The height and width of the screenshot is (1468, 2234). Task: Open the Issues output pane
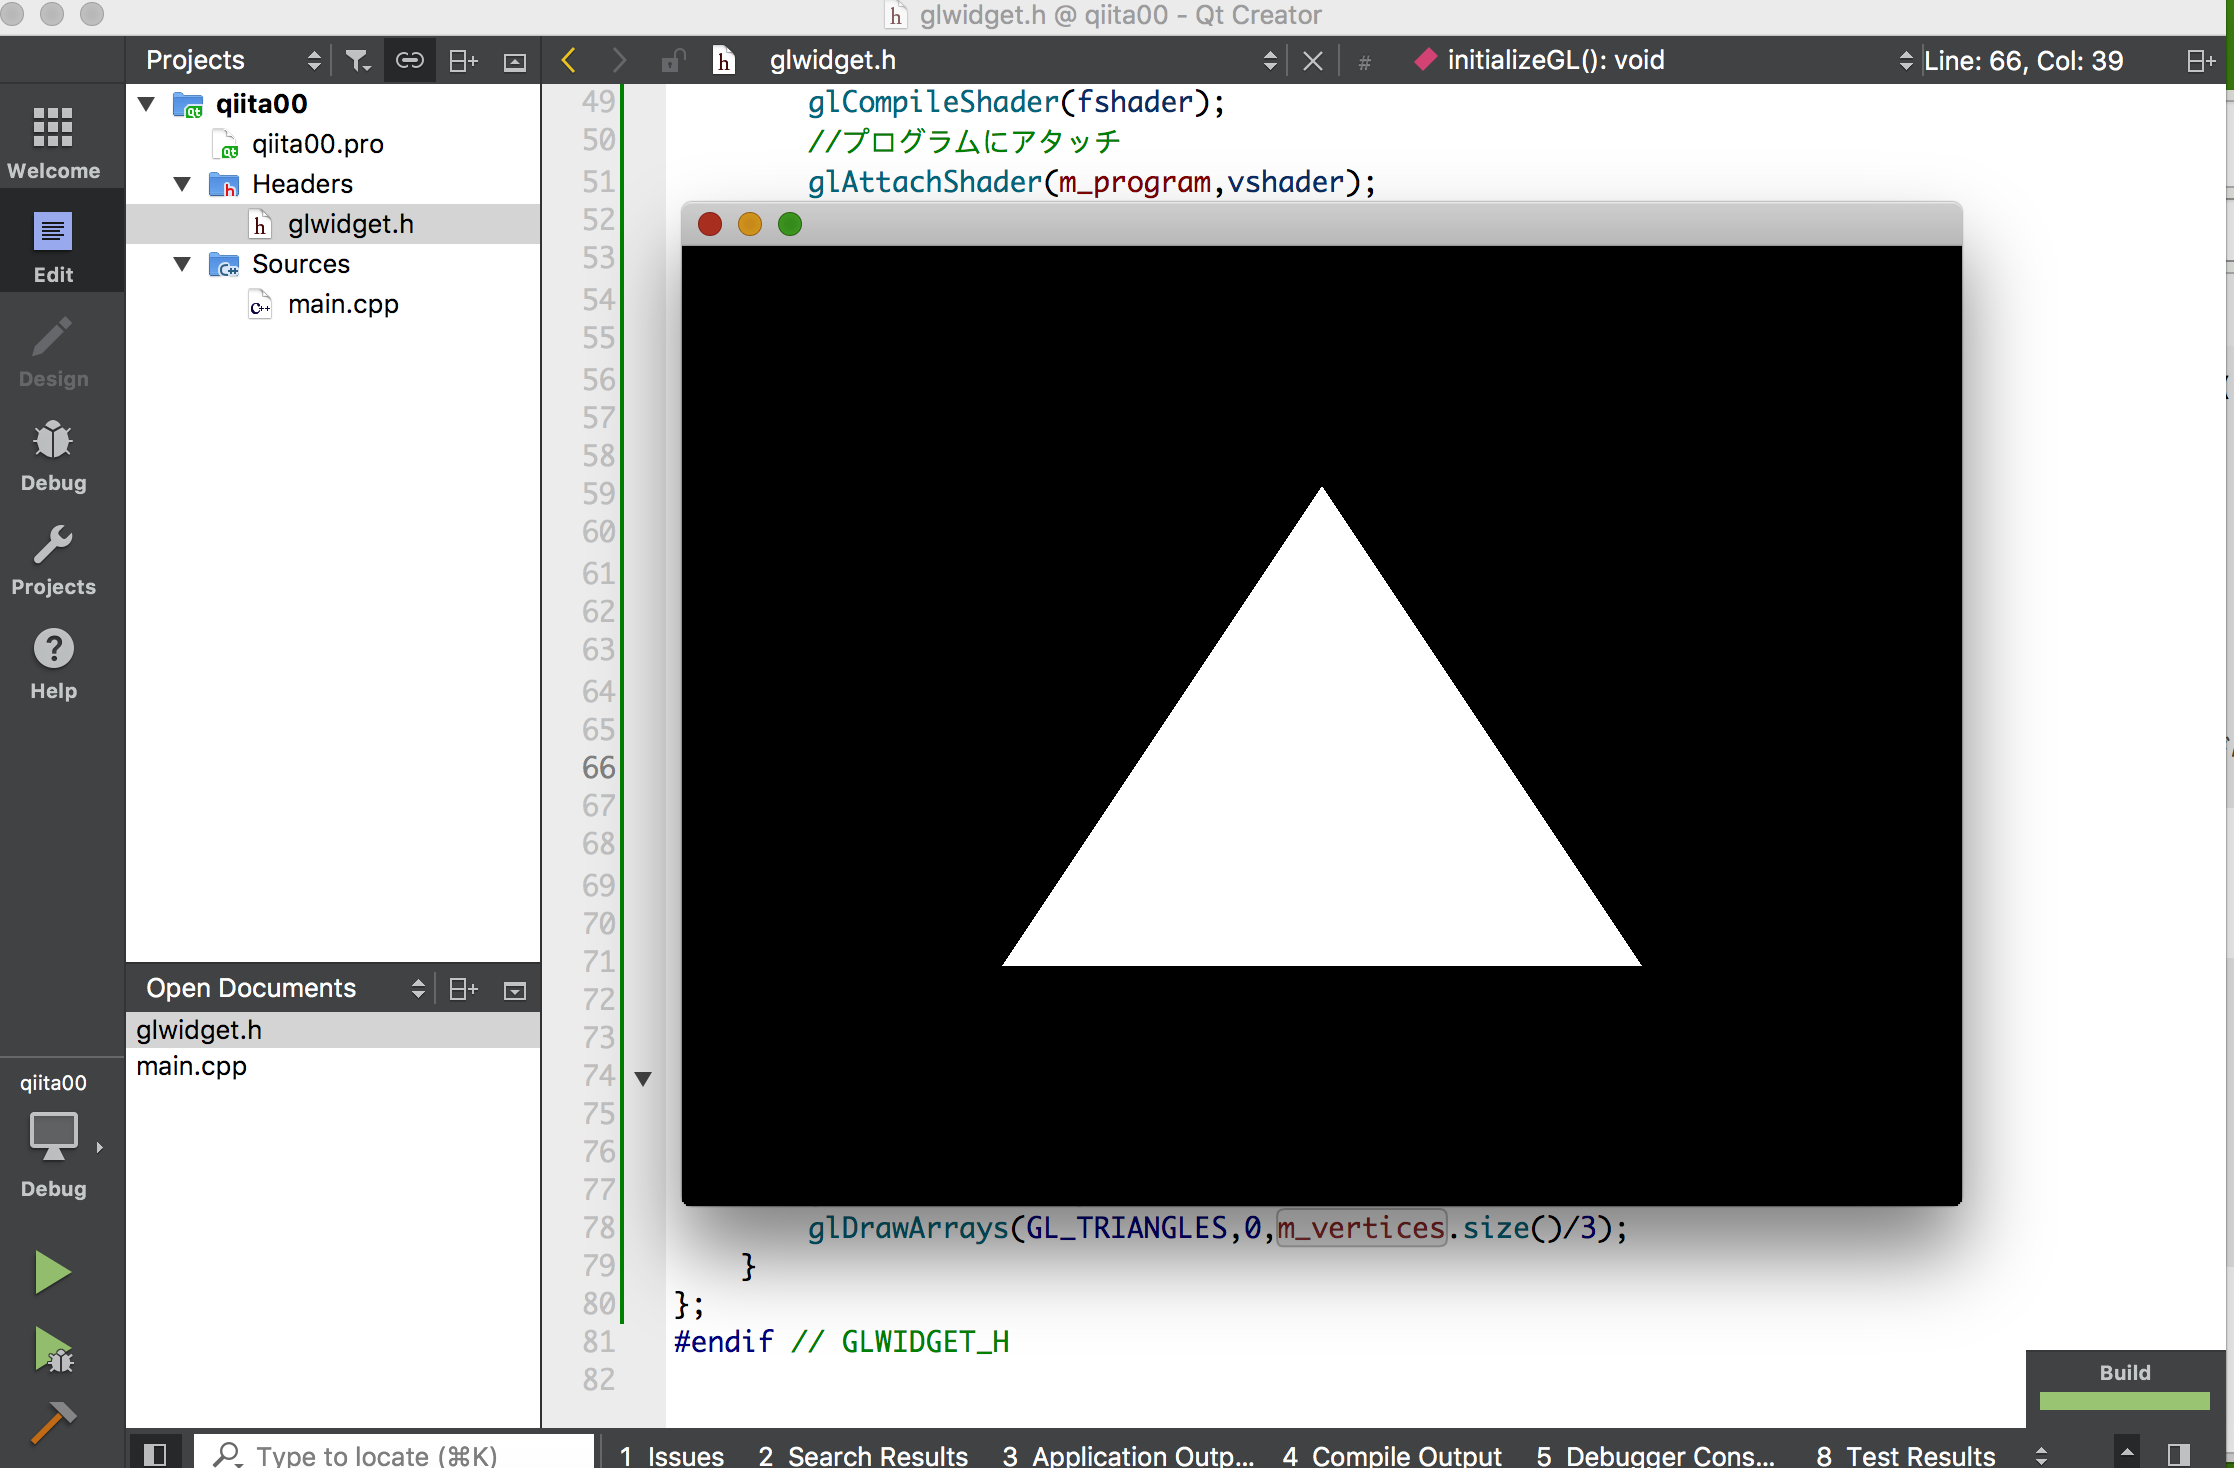[672, 1455]
